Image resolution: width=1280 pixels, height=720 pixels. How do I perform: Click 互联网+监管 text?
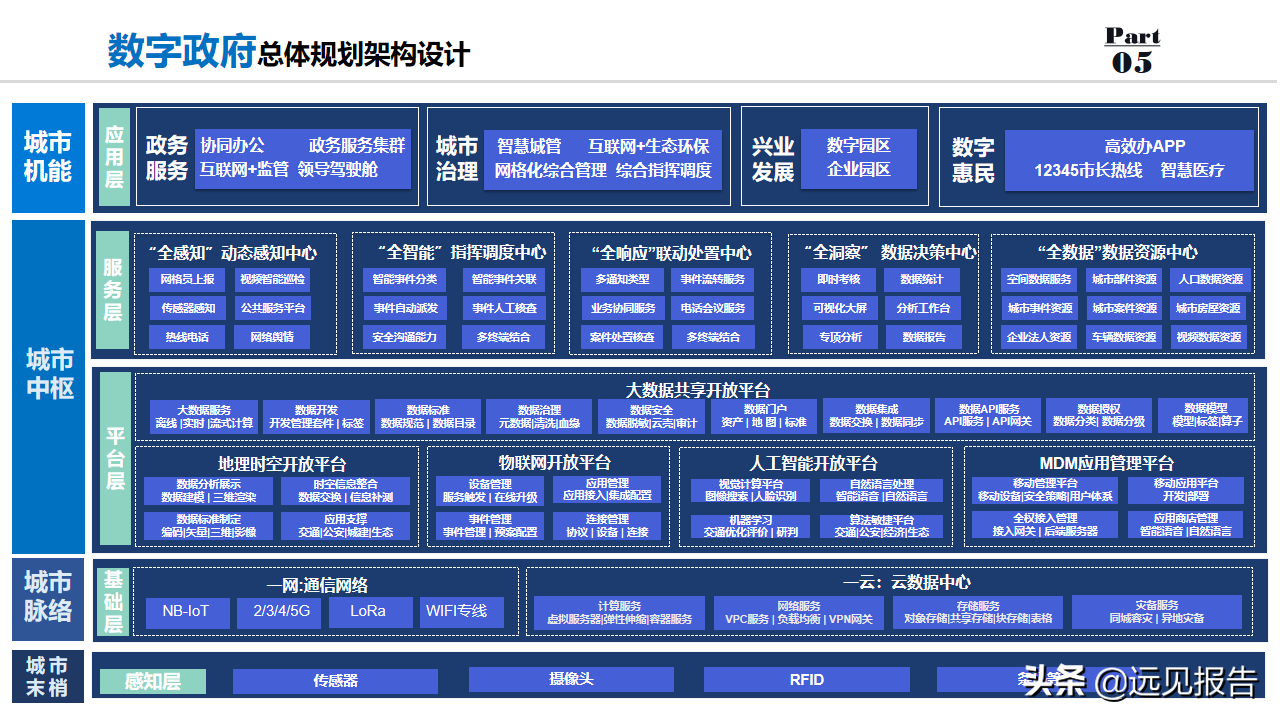click(x=244, y=170)
